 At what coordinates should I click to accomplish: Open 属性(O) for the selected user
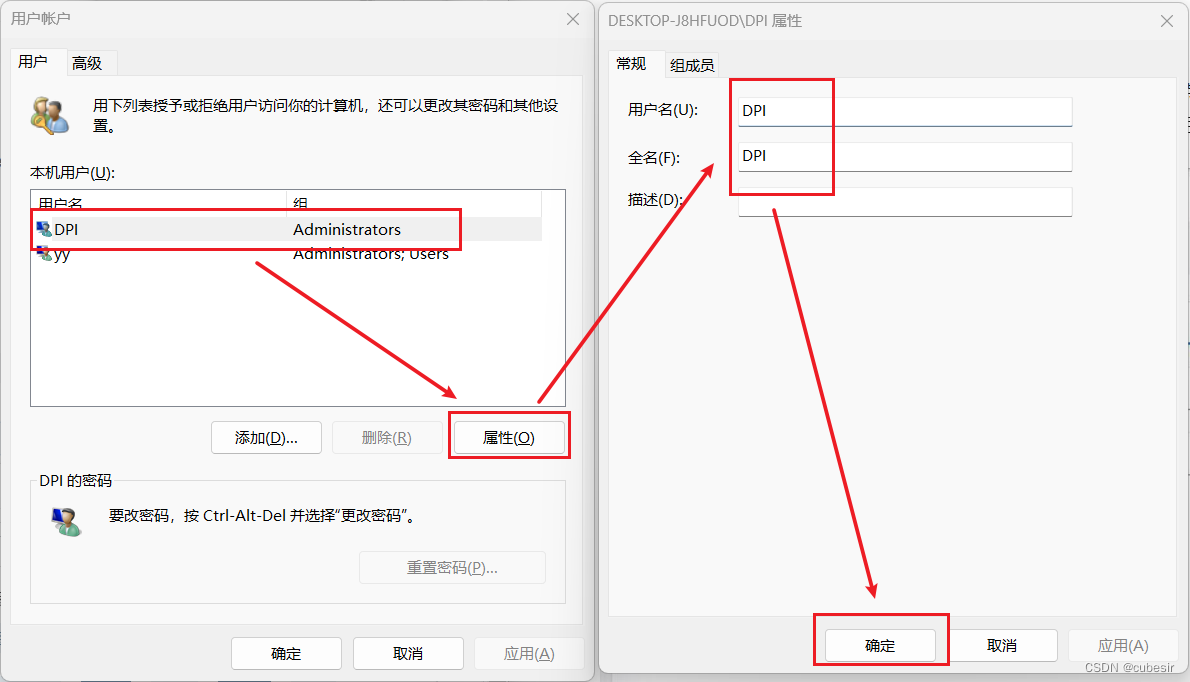coord(508,438)
